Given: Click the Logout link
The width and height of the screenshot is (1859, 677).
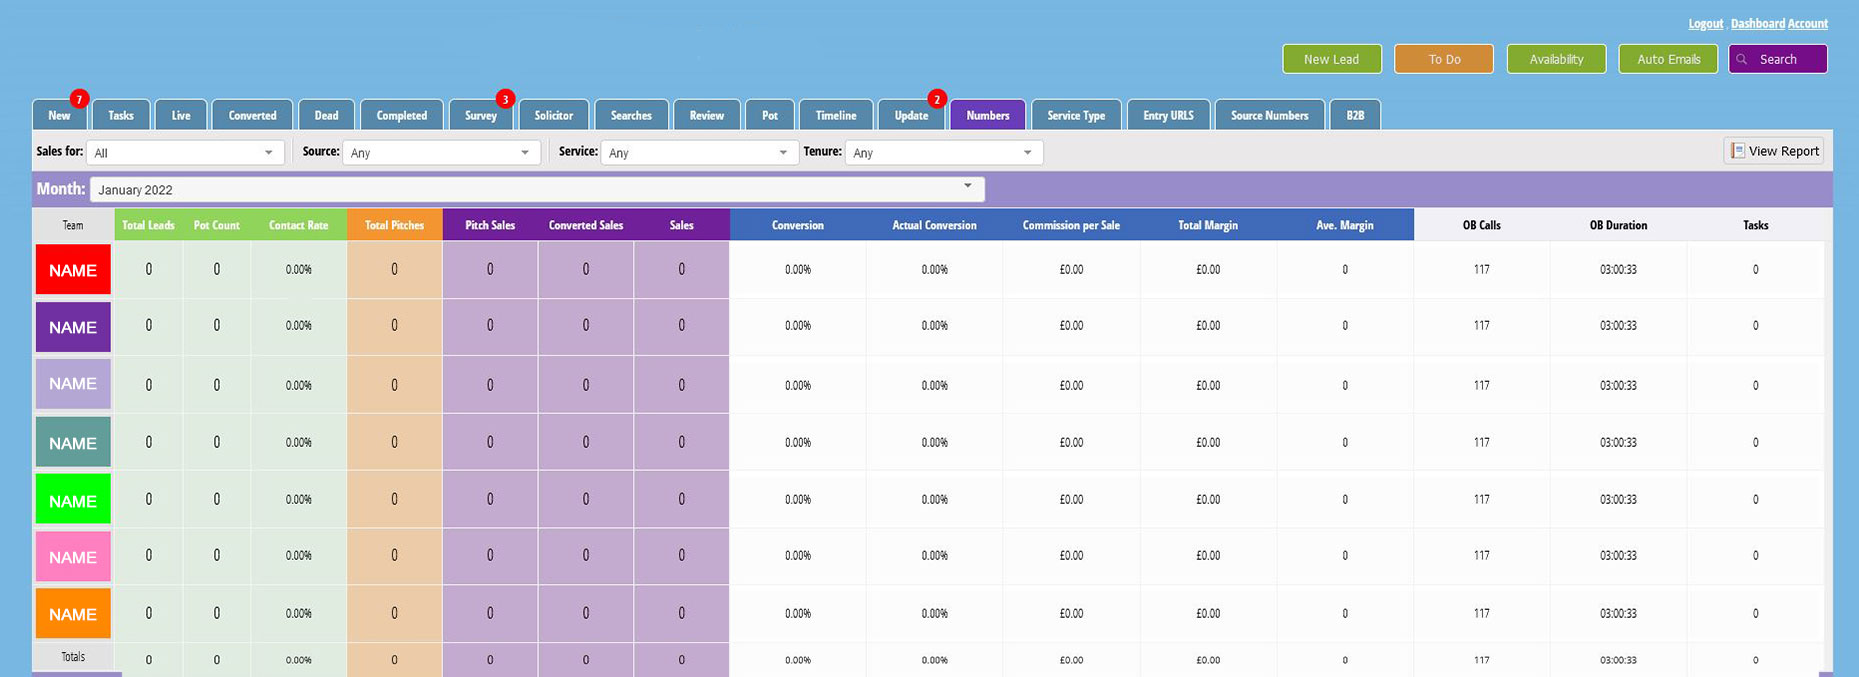Looking at the screenshot, I should click(1705, 24).
